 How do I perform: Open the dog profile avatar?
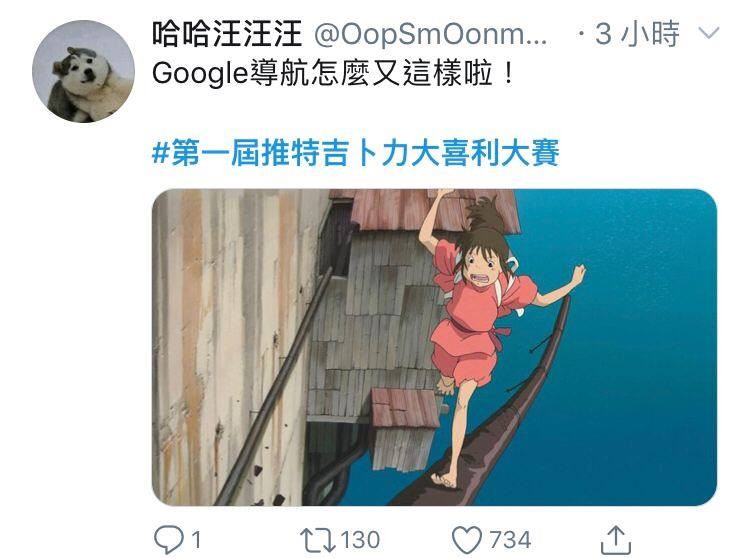pyautogui.click(x=83, y=71)
